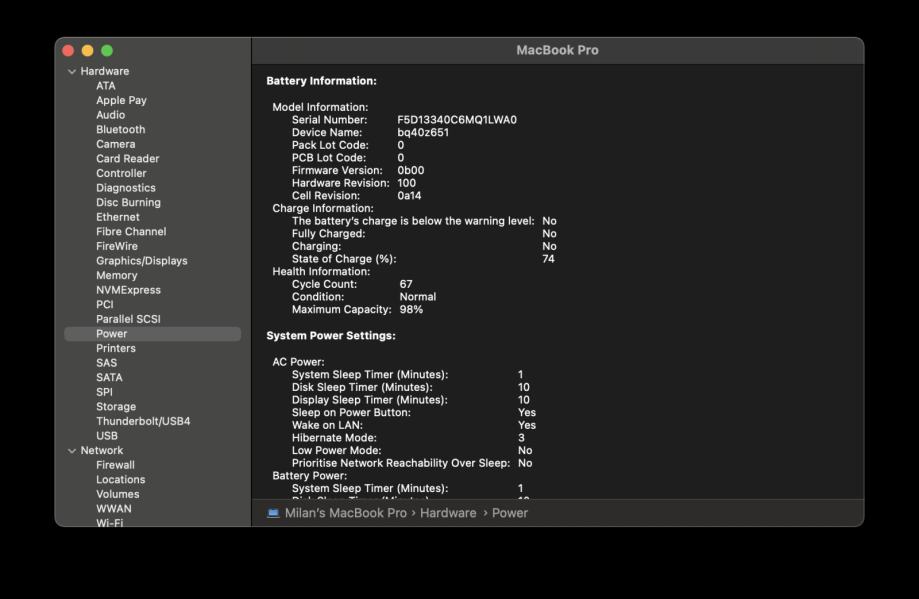Click the laptop icon in path bar
Viewport: 919px width, 599px height.
(x=273, y=513)
